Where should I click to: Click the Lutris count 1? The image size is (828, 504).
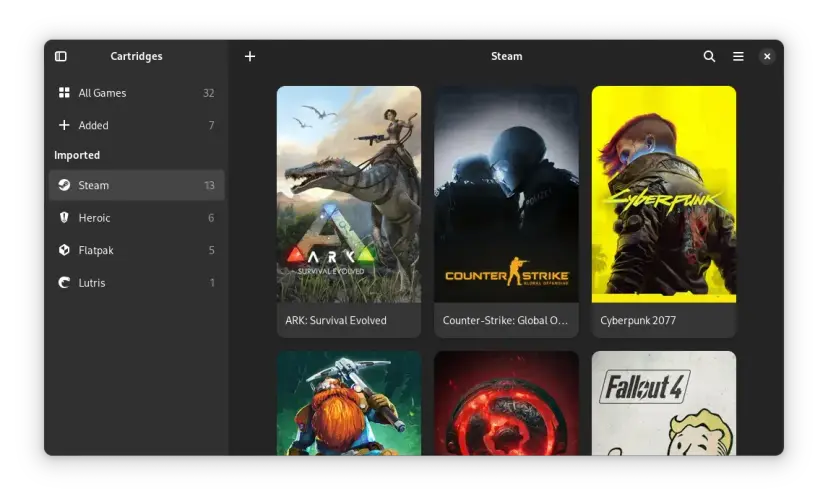coord(212,283)
